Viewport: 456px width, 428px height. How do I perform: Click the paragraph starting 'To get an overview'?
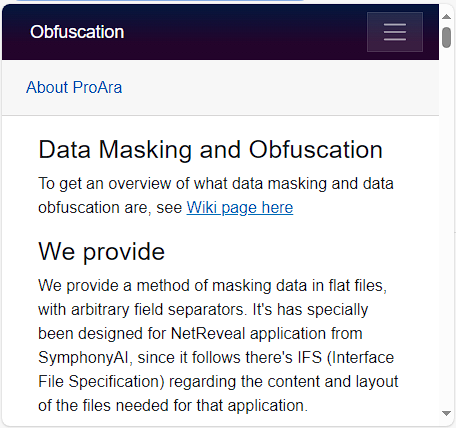tap(216, 196)
